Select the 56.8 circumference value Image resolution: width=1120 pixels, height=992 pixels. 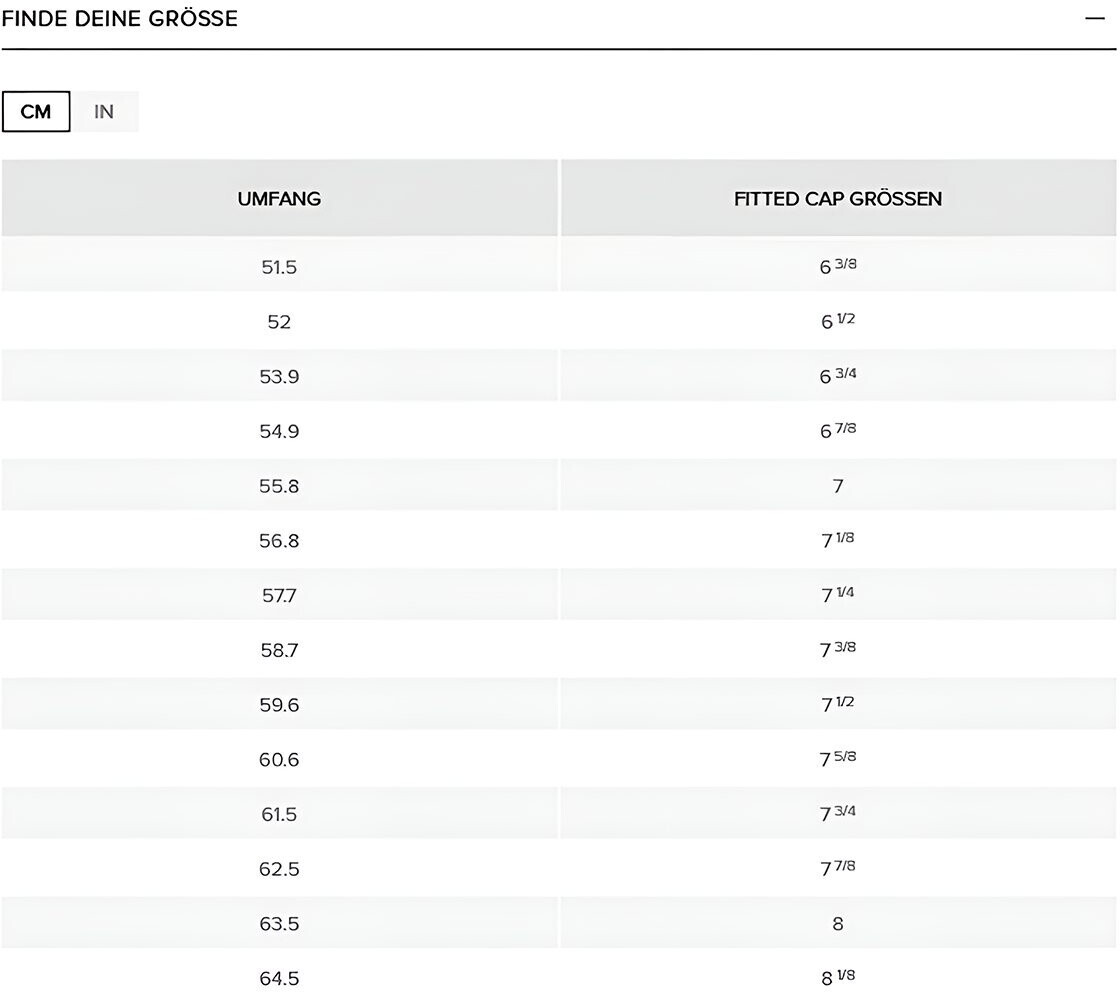click(x=279, y=541)
